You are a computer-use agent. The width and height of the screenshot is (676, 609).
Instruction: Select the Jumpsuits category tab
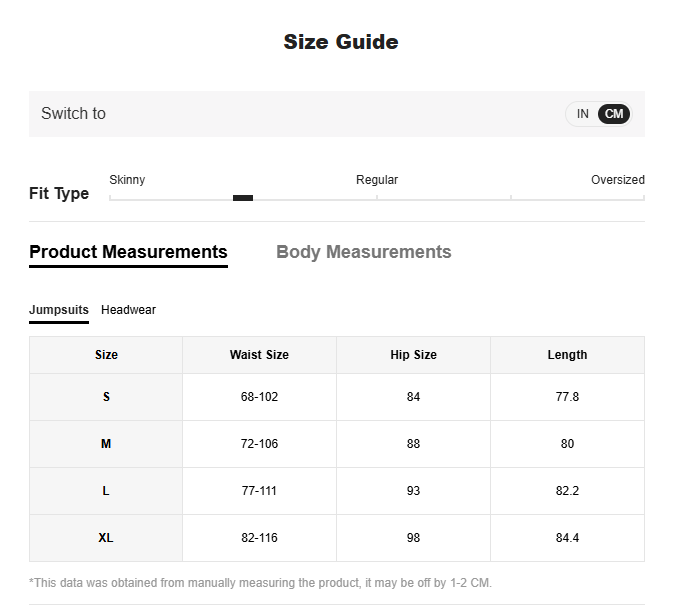58,310
